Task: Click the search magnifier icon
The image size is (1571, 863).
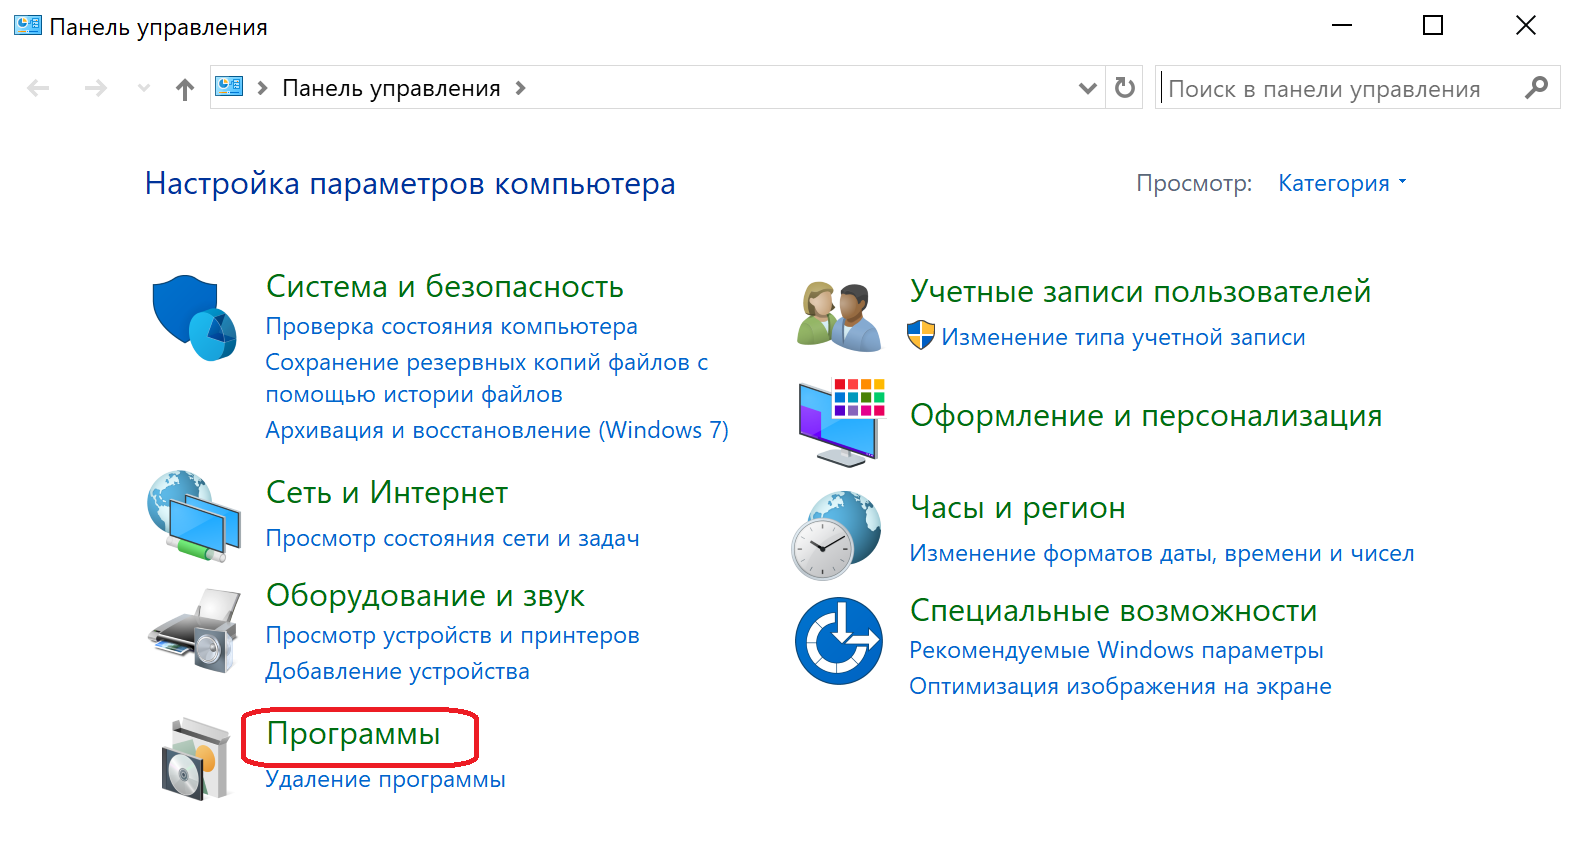Action: pyautogui.click(x=1536, y=88)
